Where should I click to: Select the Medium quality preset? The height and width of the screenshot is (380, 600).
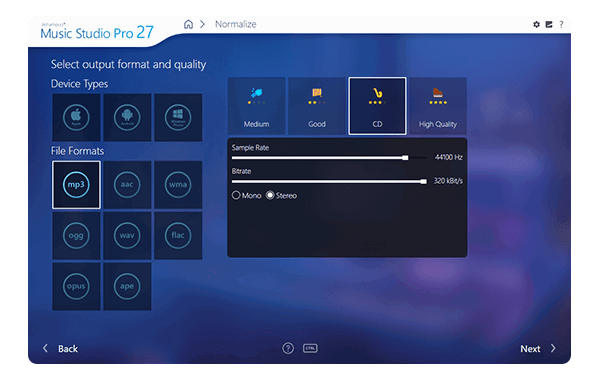(x=256, y=106)
